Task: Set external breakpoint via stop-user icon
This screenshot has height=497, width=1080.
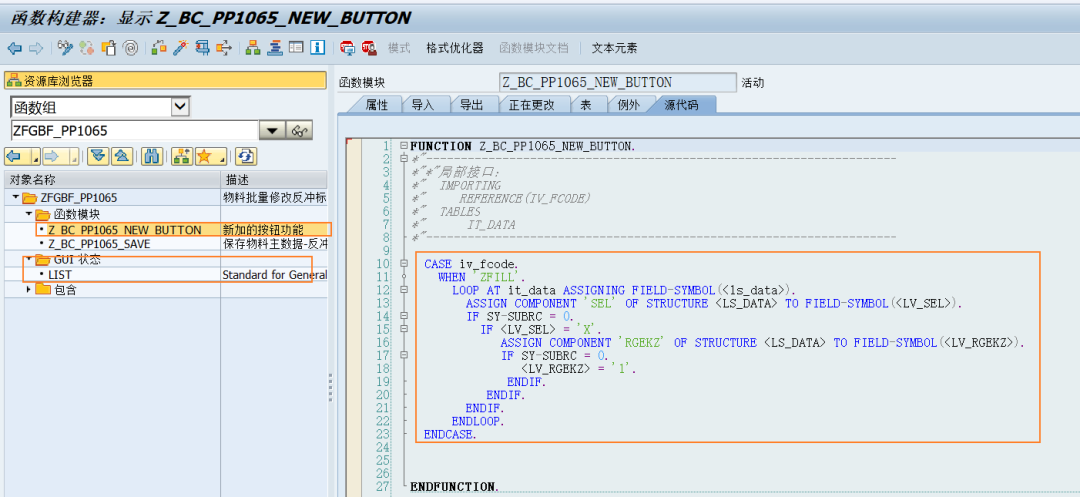Action: pyautogui.click(x=369, y=47)
